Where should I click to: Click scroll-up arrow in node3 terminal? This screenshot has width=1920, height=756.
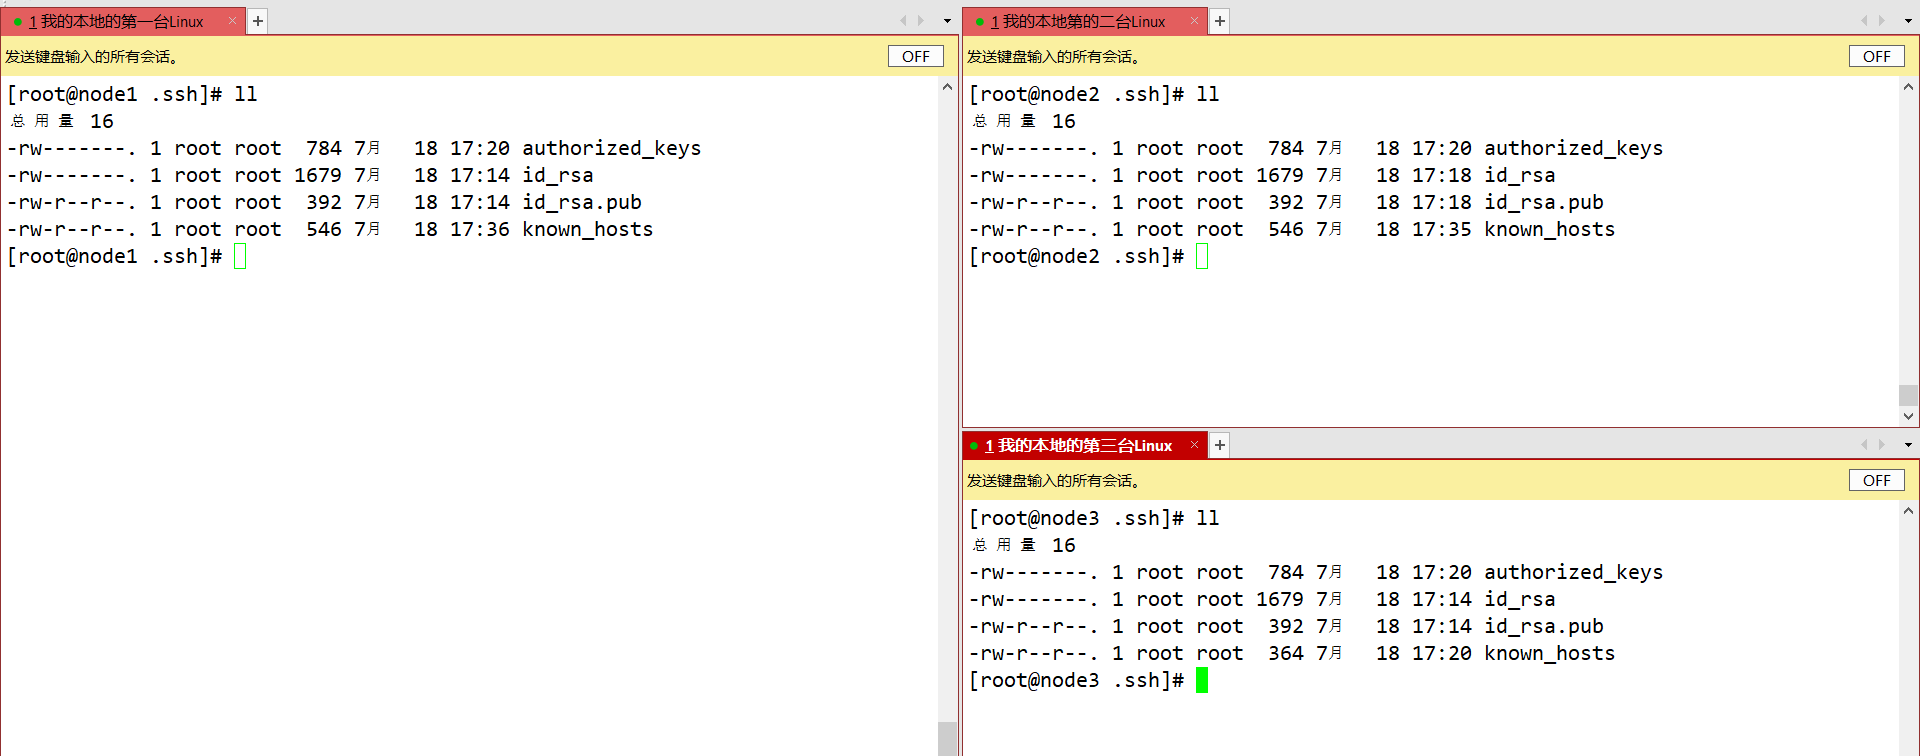coord(1908,511)
